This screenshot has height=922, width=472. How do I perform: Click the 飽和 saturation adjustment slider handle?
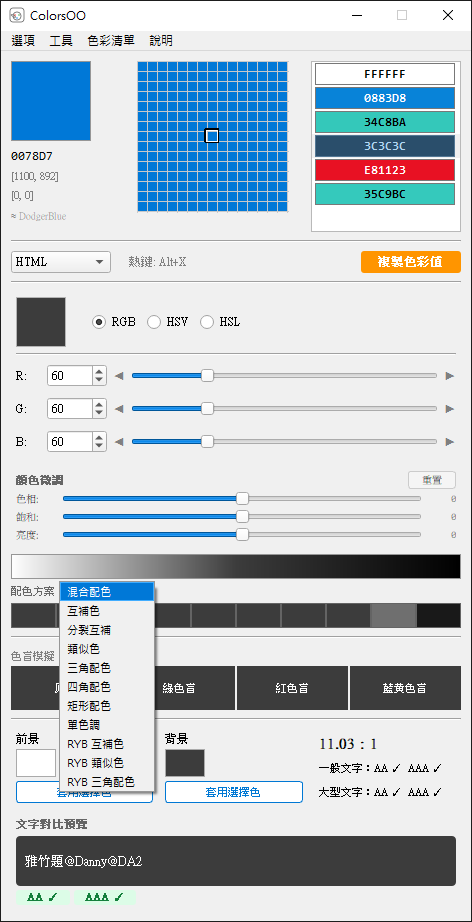[x=242, y=517]
